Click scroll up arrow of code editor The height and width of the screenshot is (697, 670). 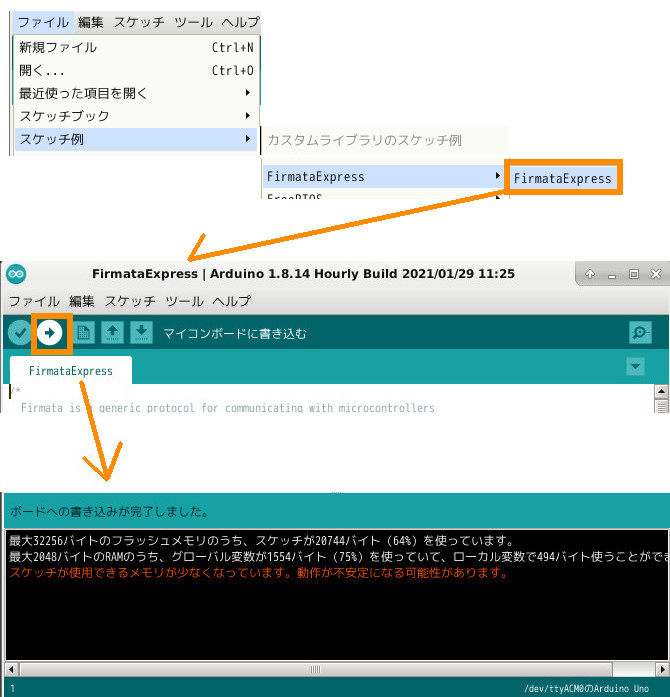pyautogui.click(x=661, y=392)
